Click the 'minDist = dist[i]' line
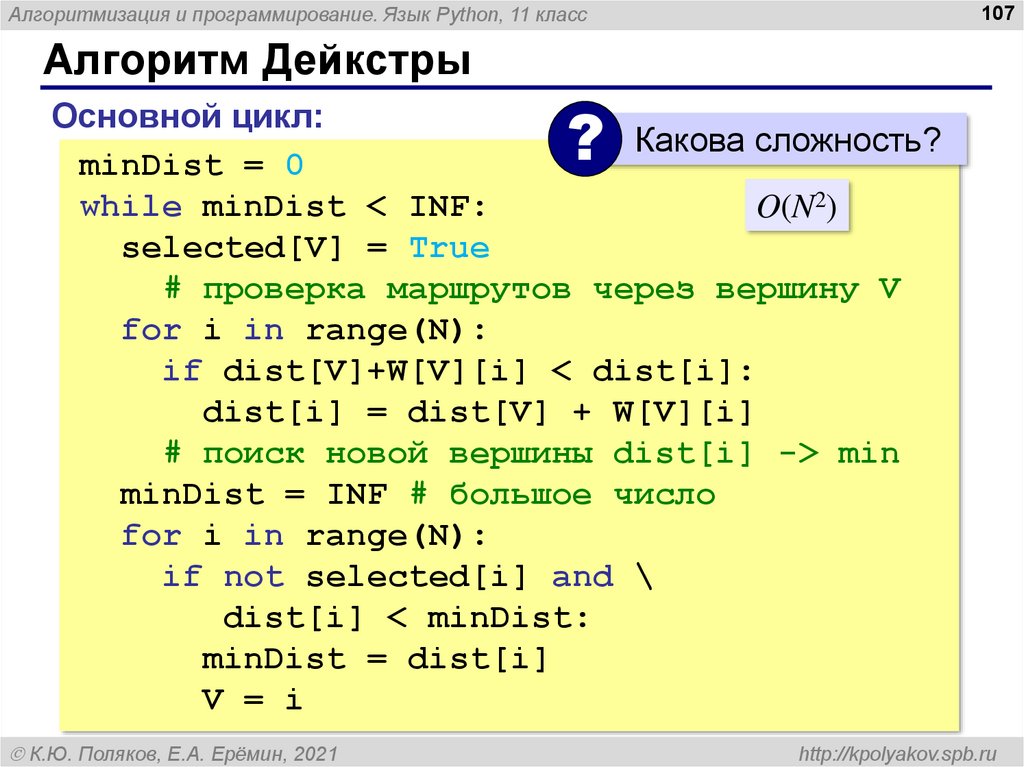Screen dimensions: 1024x767 click(x=374, y=659)
